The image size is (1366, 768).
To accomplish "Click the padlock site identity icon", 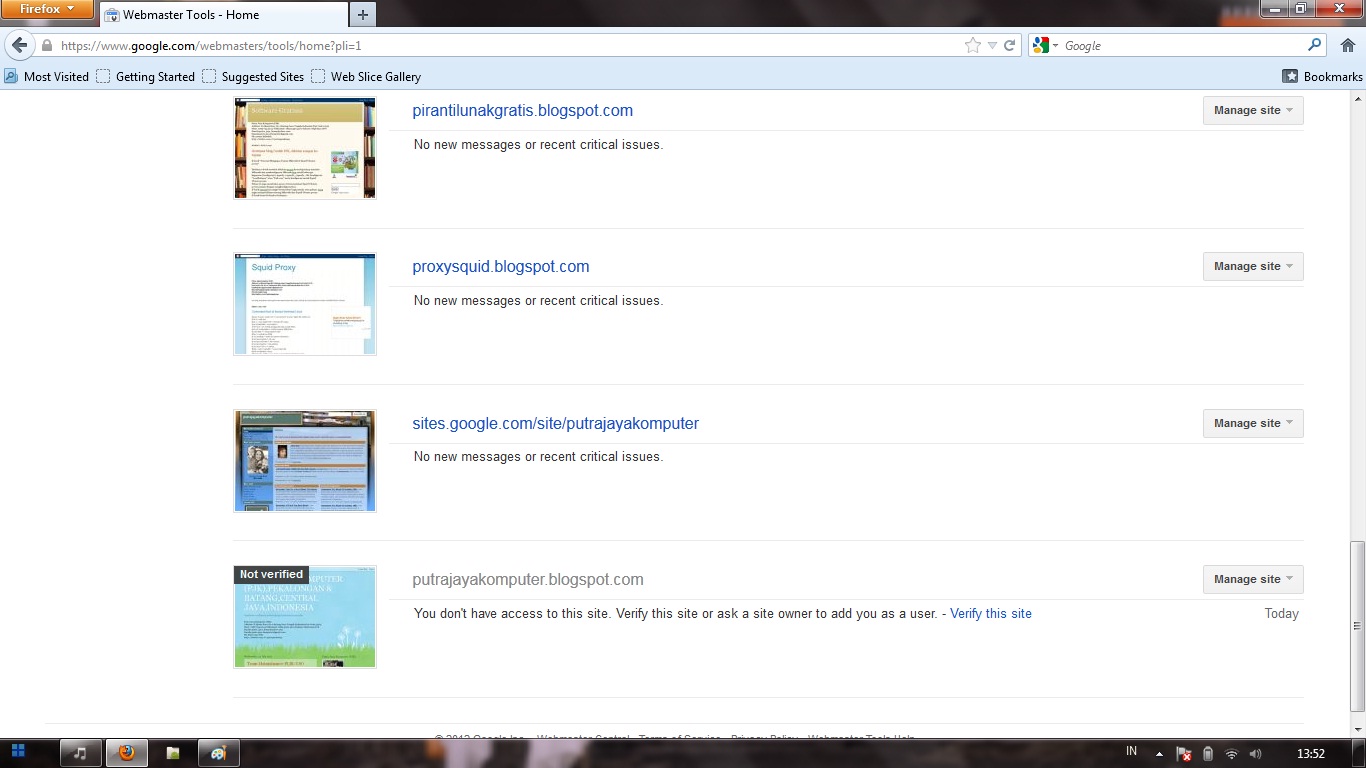I will coord(47,46).
